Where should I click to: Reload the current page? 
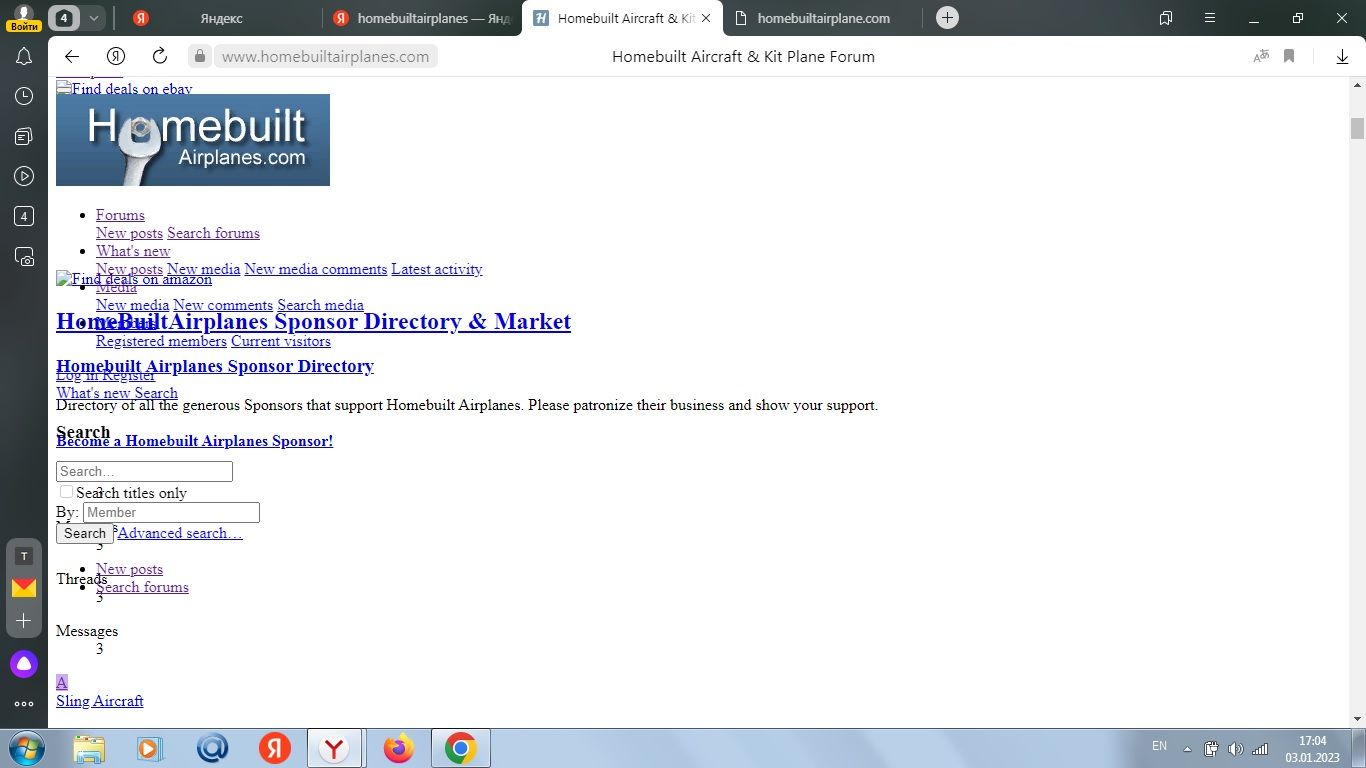pyautogui.click(x=160, y=57)
